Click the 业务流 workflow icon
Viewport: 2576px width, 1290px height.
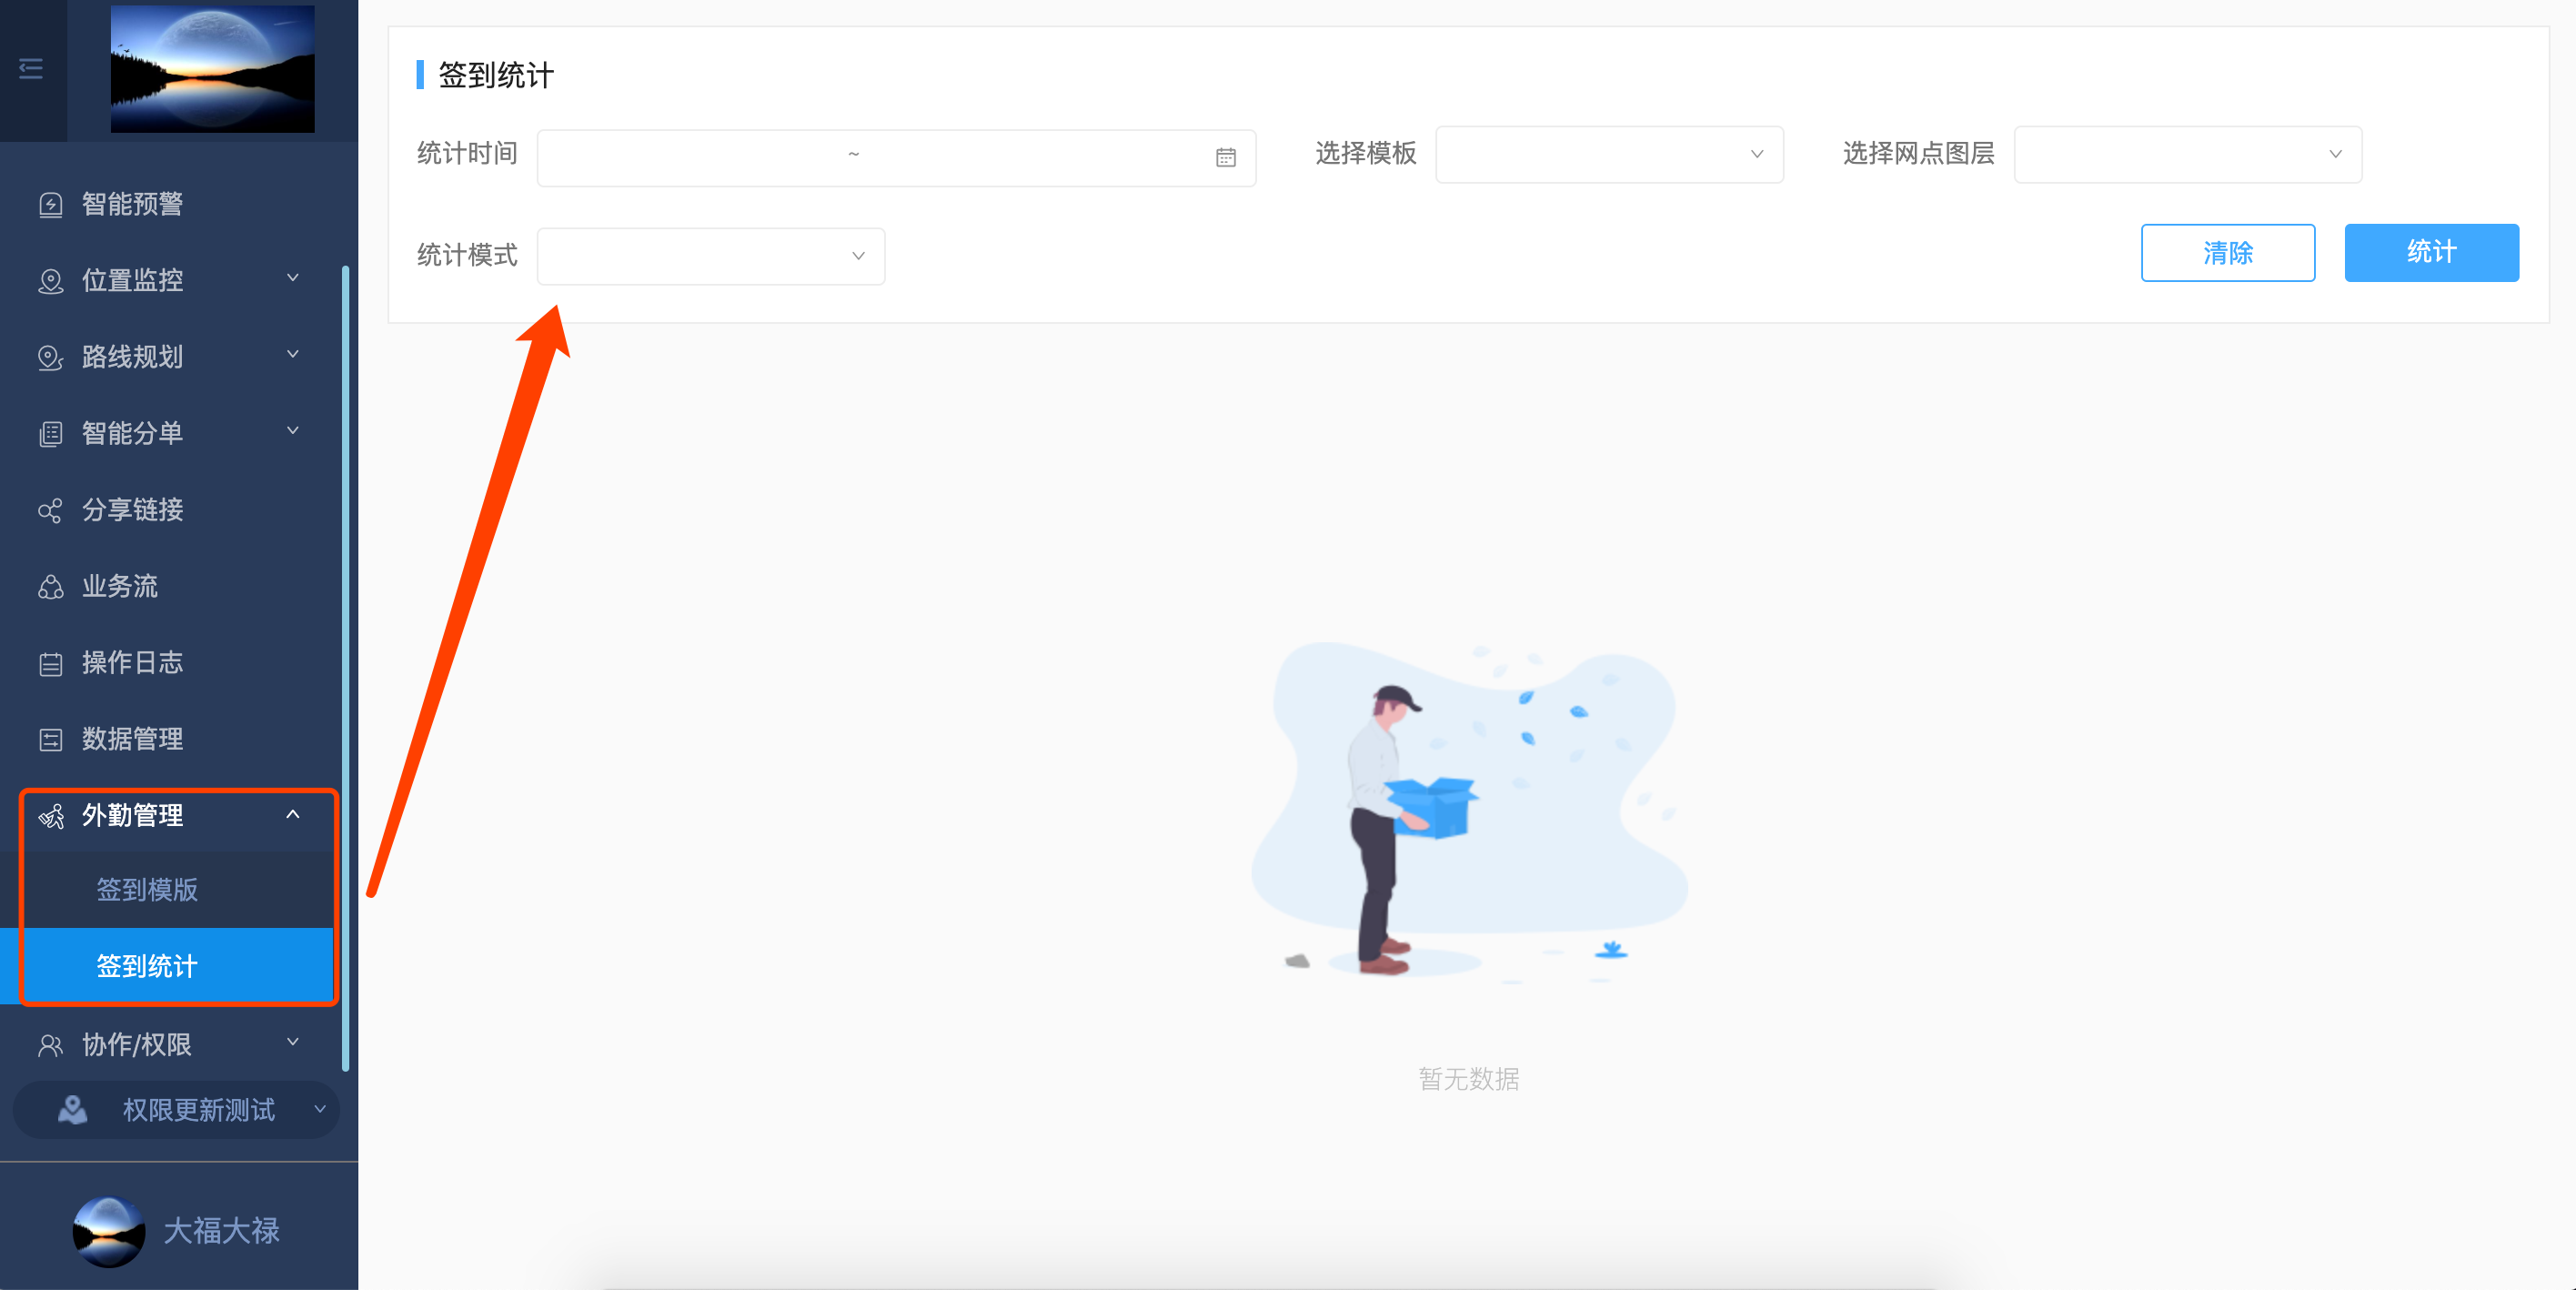click(50, 587)
